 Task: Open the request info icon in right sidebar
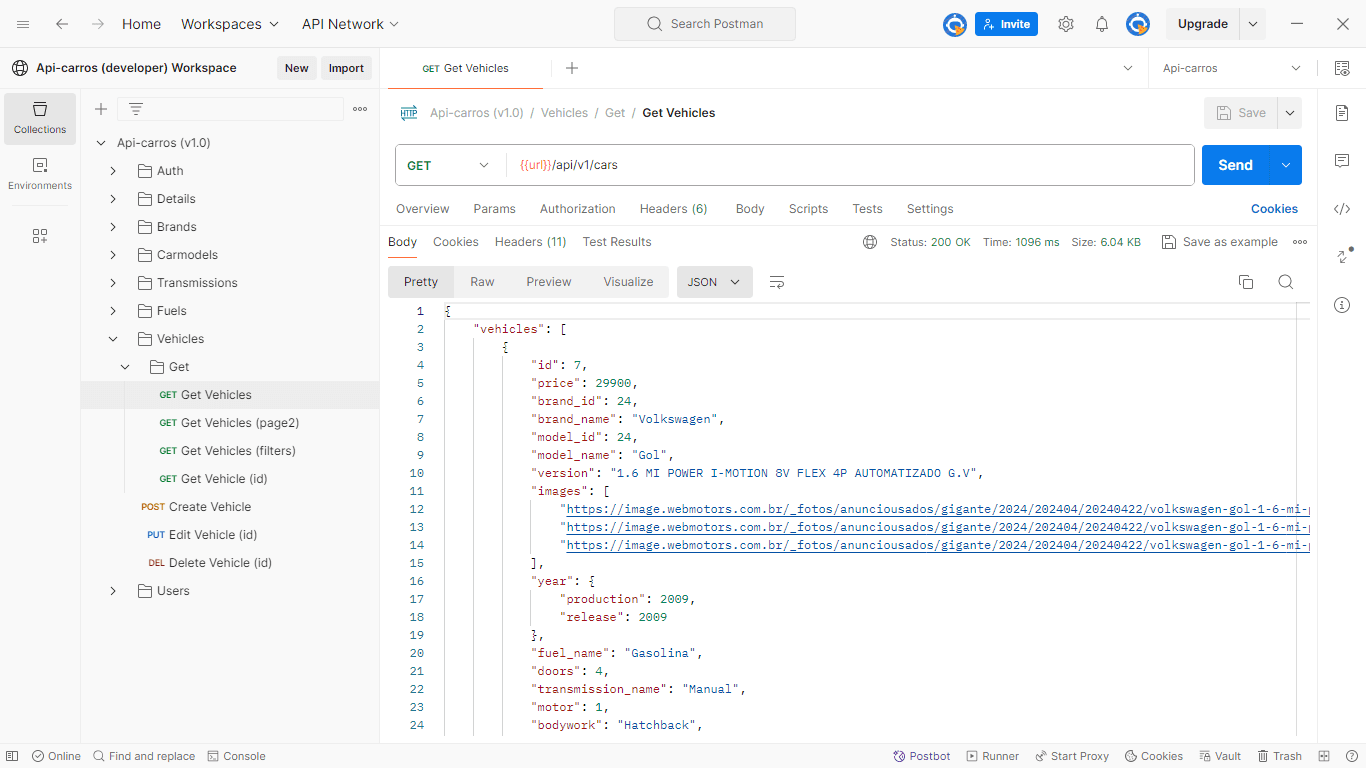click(1342, 305)
